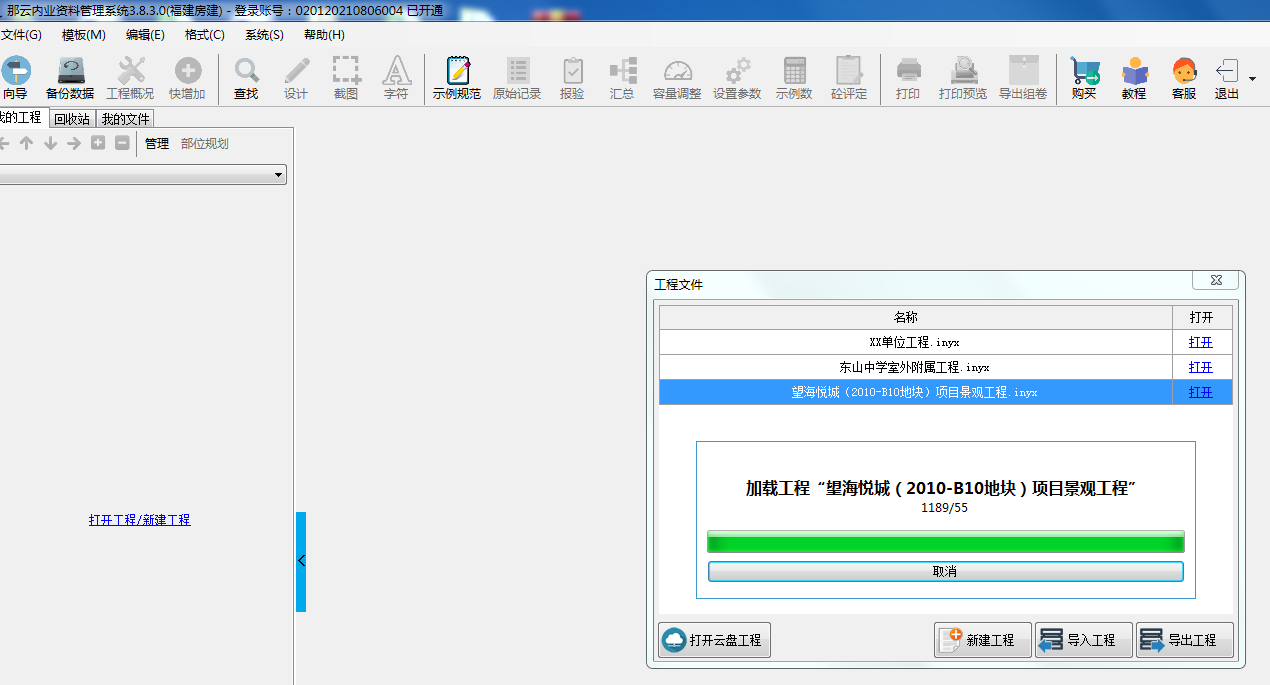Viewport: 1270px width, 685px height.
Task: Click 打开 link for 东山中学室外附属工程
Action: click(1200, 367)
